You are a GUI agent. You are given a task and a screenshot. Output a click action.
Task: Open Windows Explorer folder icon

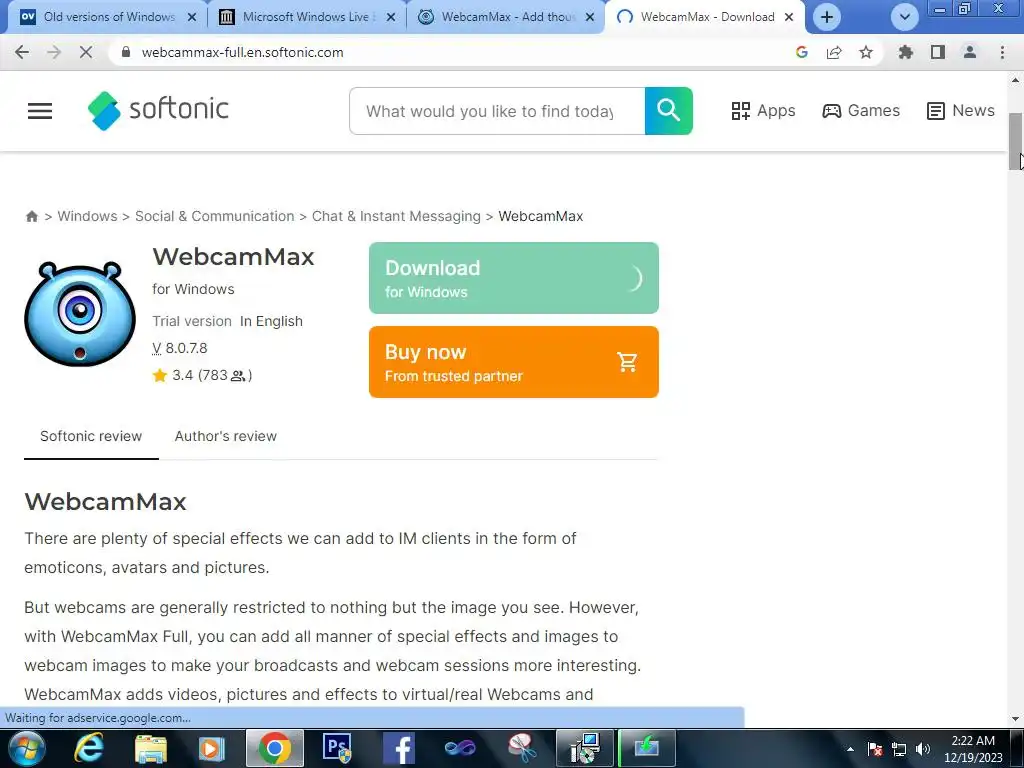pyautogui.click(x=151, y=748)
